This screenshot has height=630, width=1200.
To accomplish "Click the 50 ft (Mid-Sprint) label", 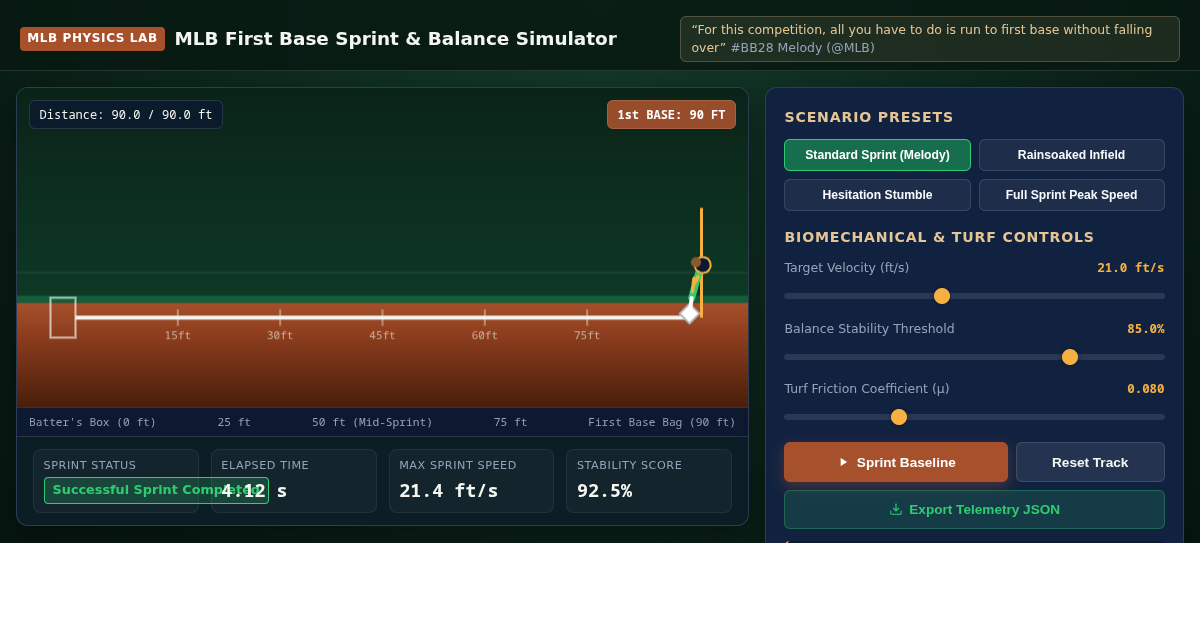I will 372,422.
